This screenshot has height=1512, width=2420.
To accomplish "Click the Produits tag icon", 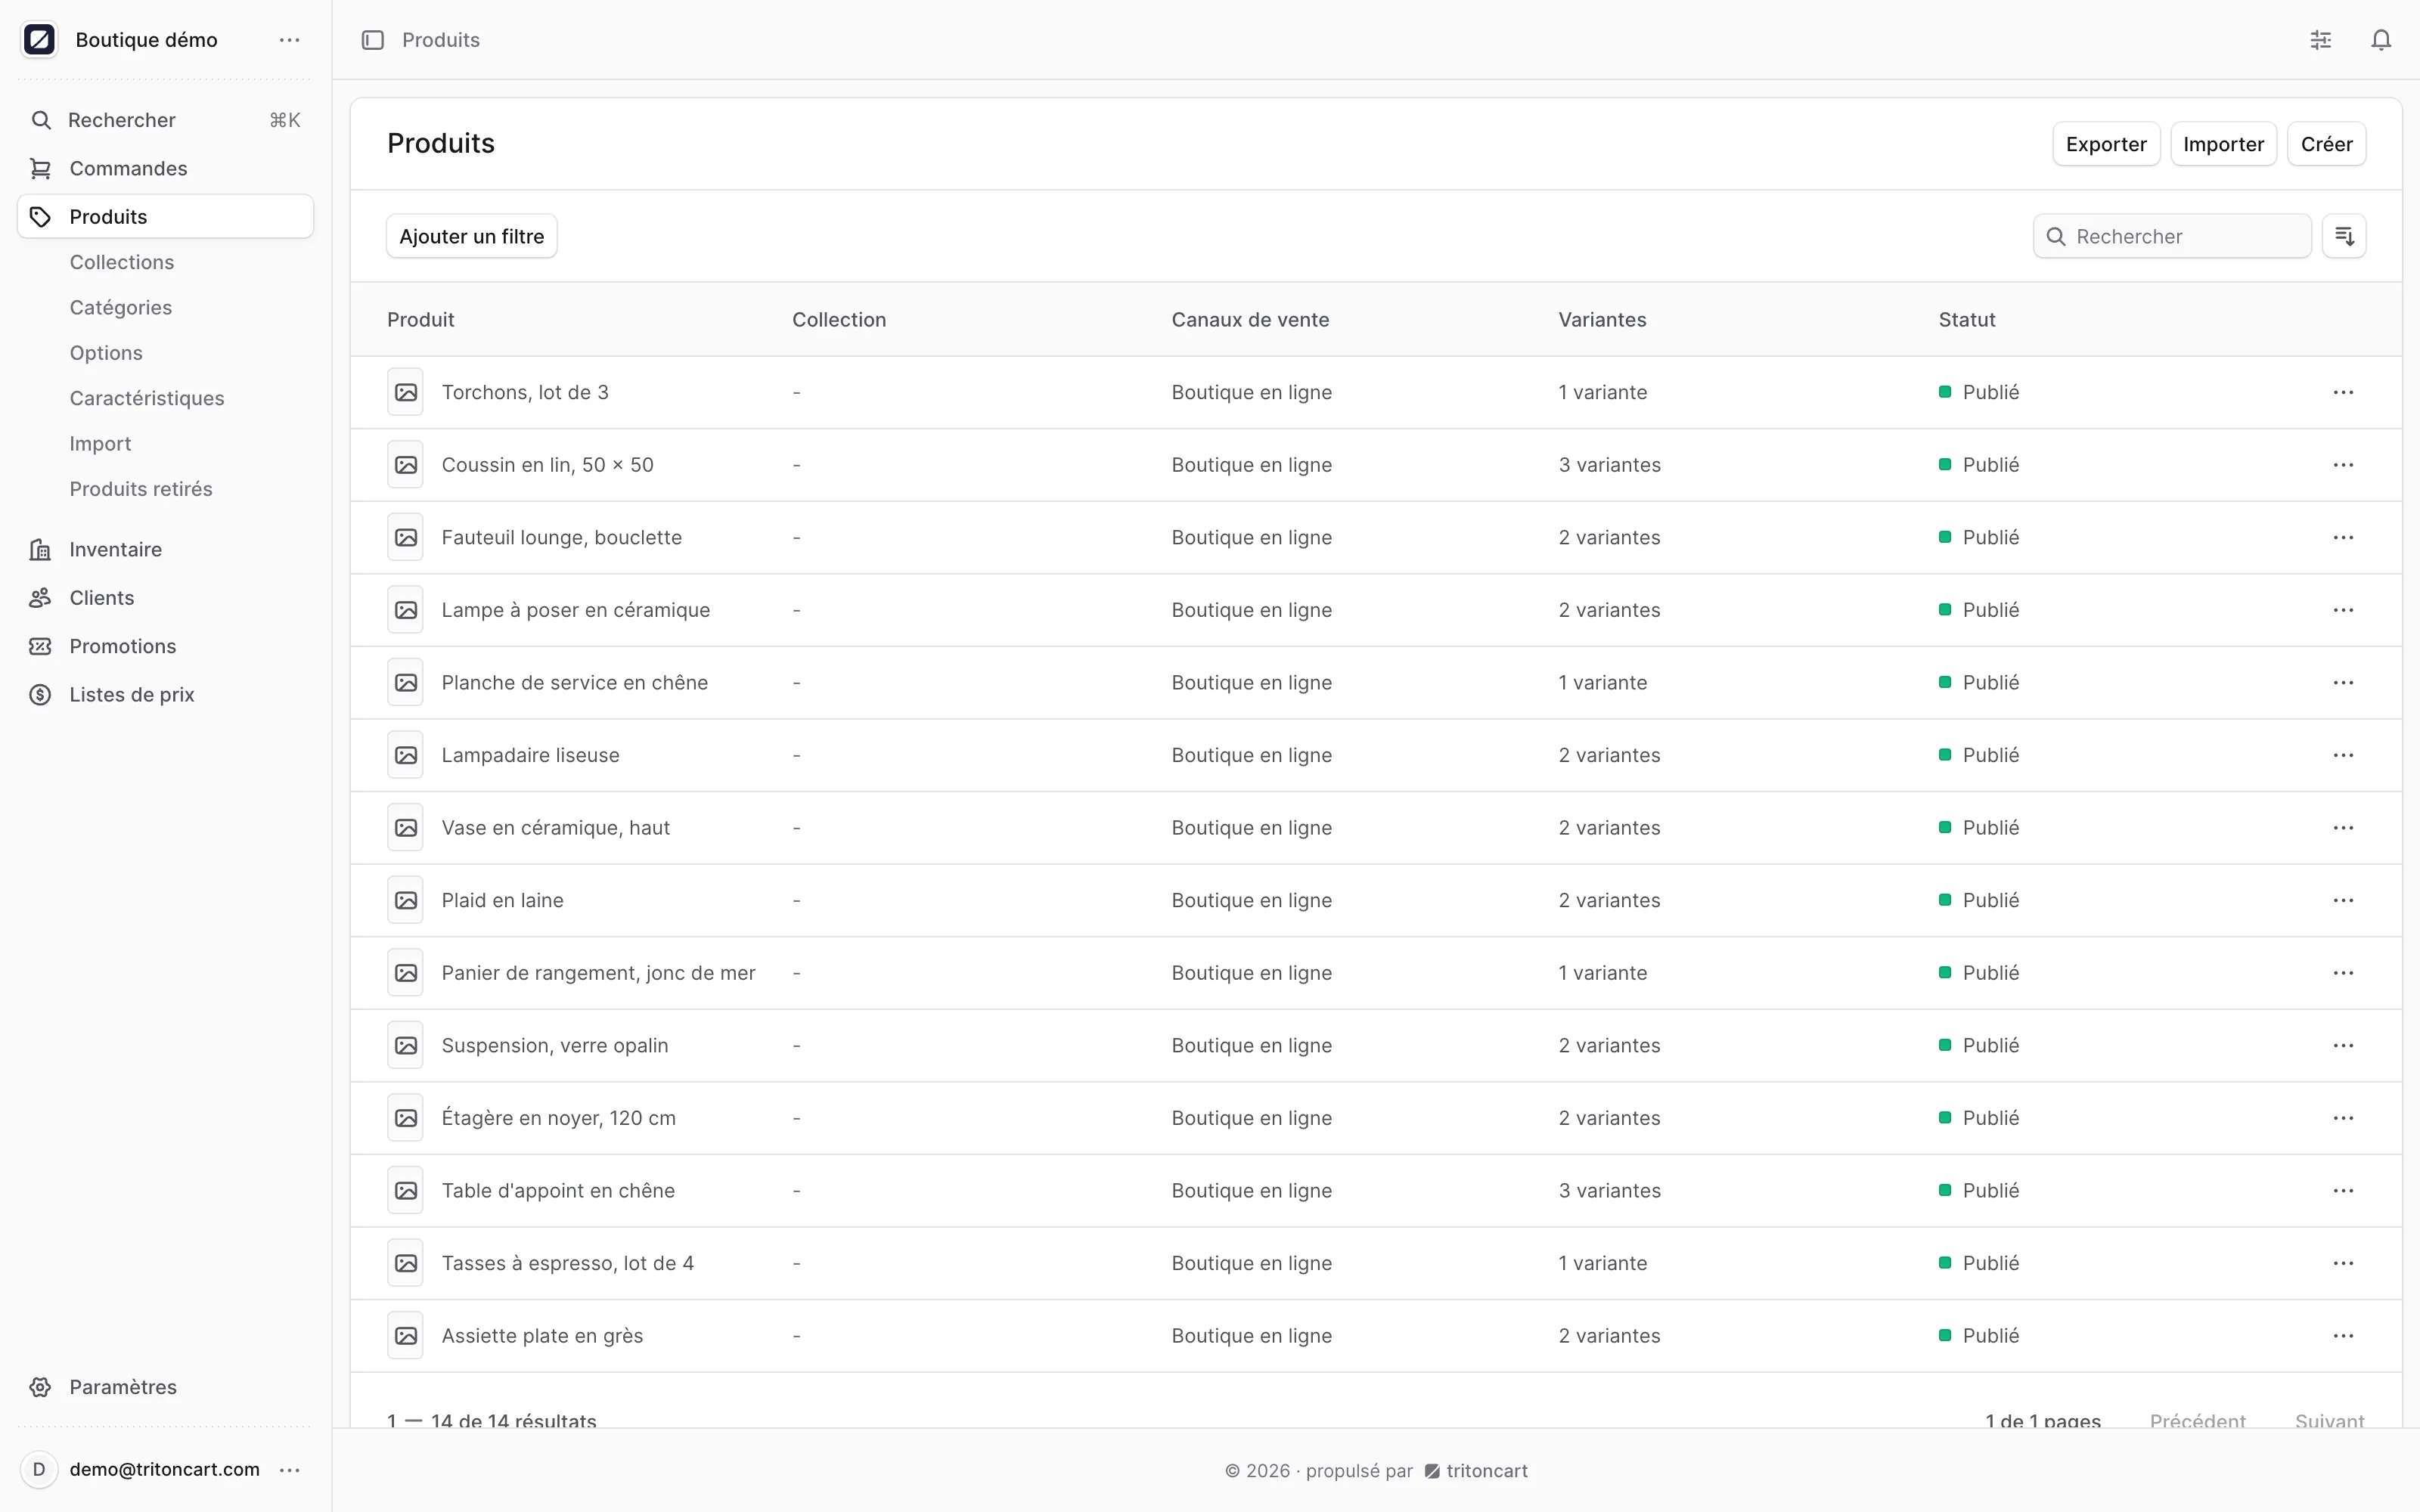I will coord(40,217).
